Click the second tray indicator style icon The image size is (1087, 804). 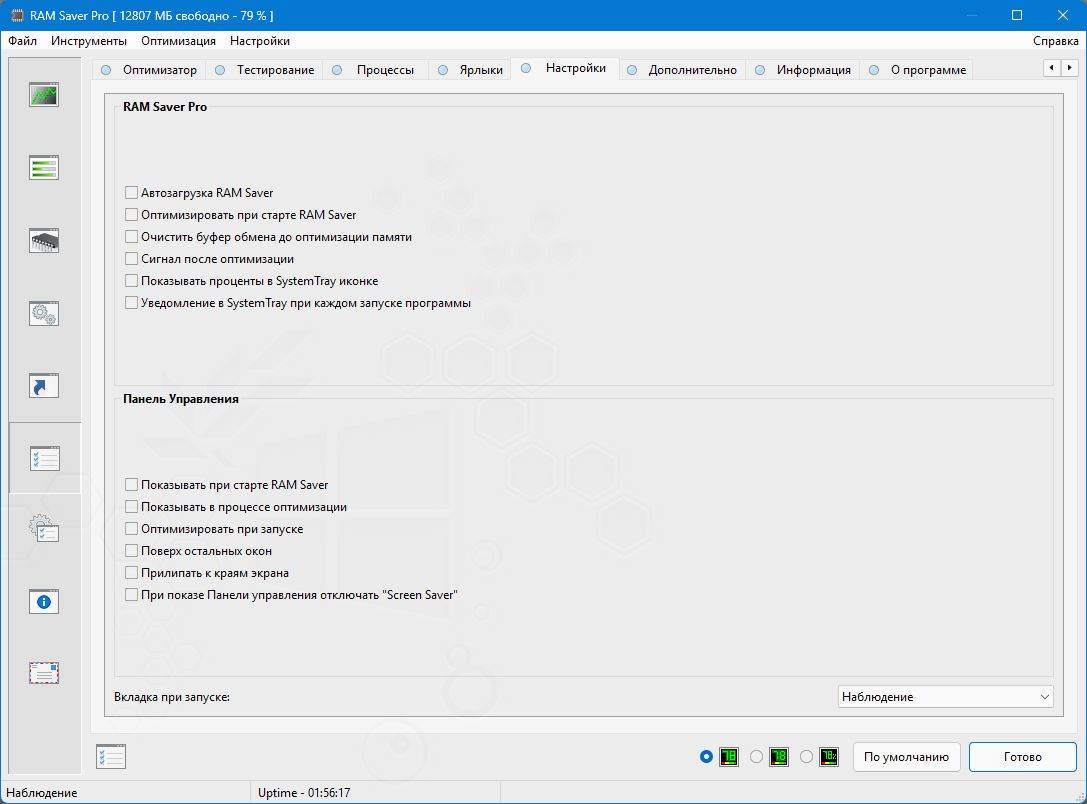click(779, 757)
